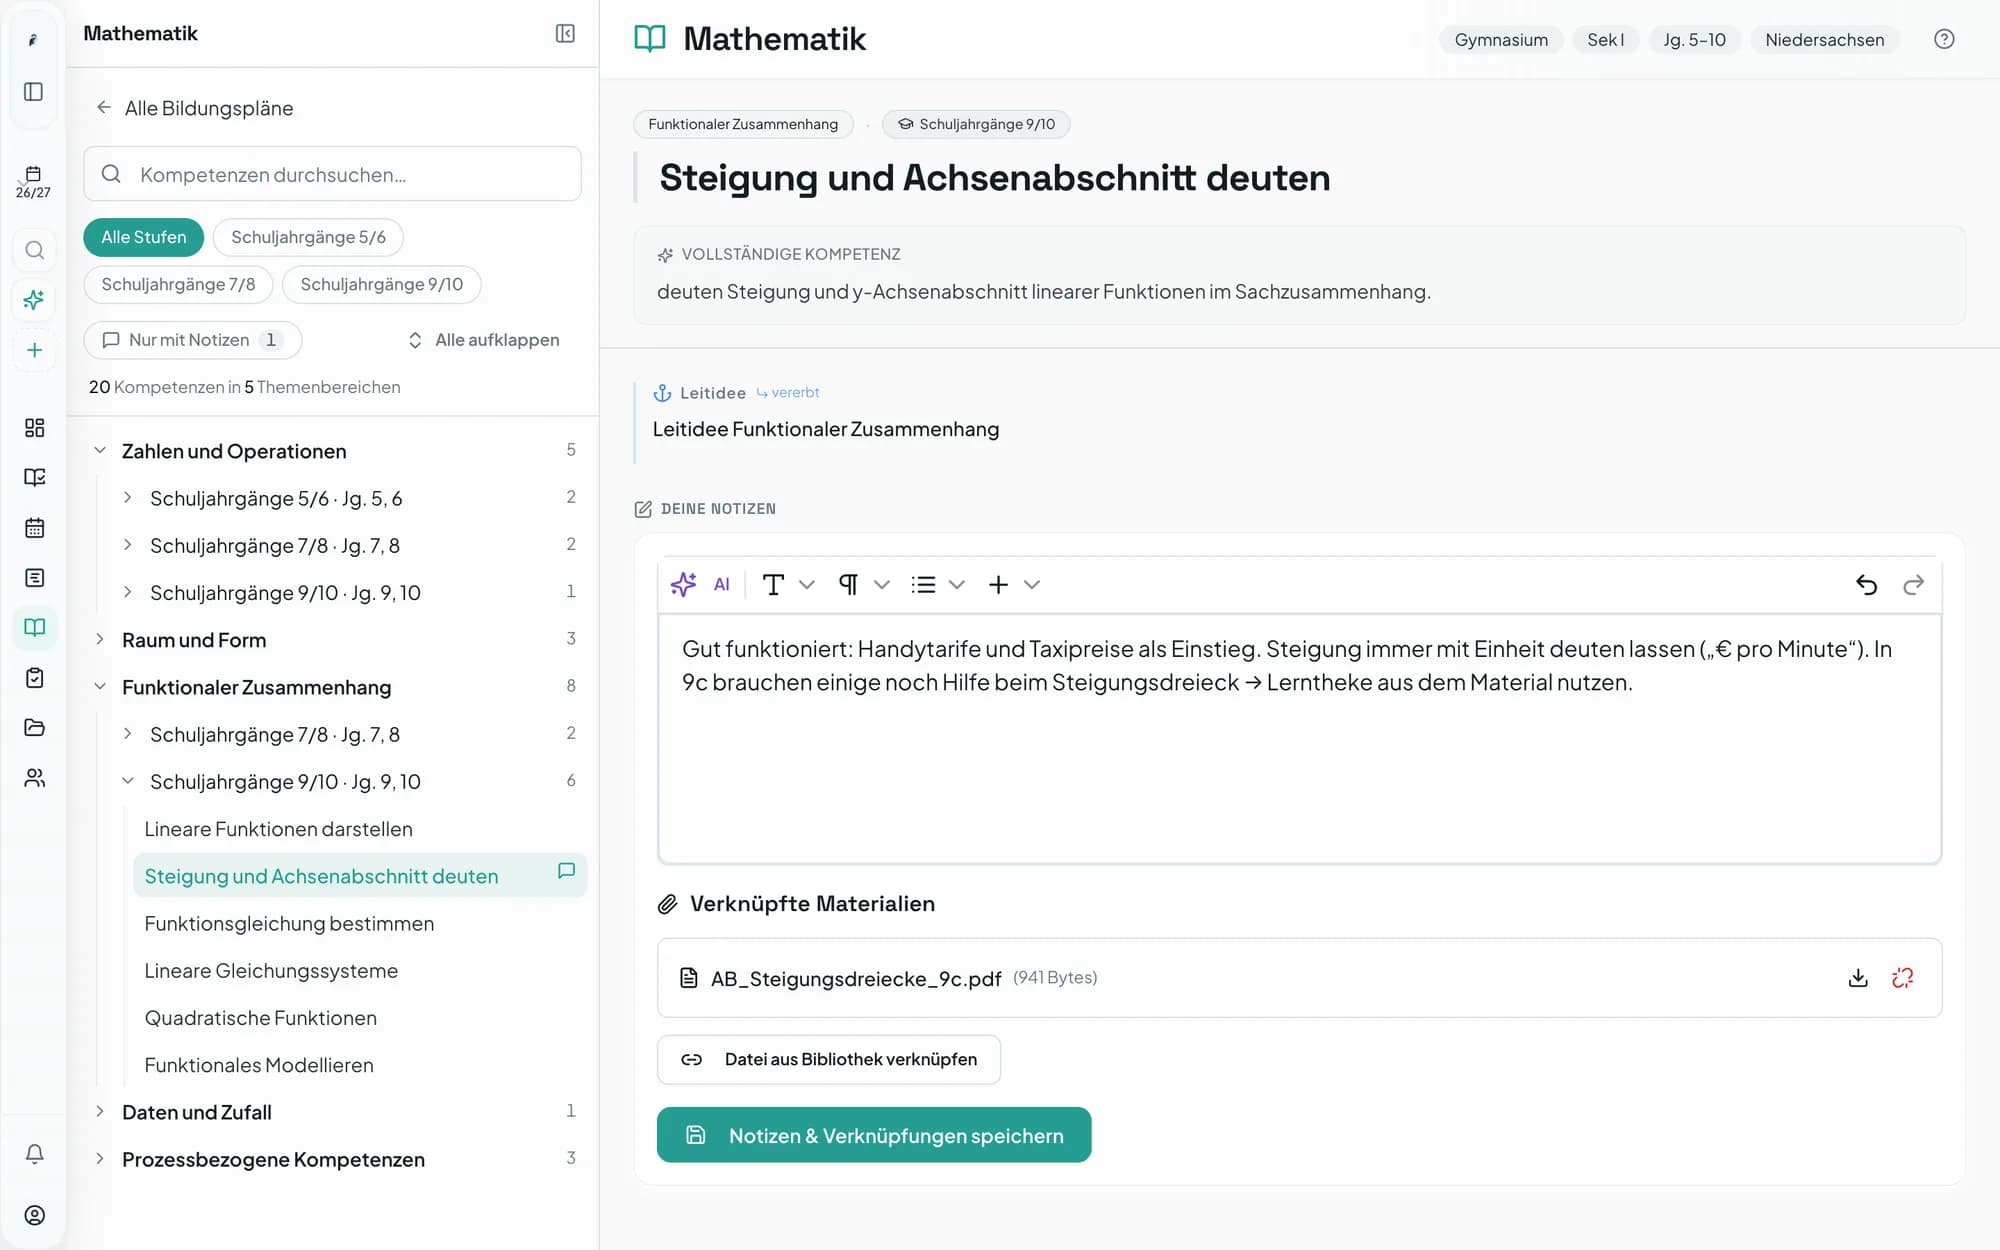The width and height of the screenshot is (2000, 1250).
Task: Click Datei aus Bibliothek verknüpfen
Action: tap(829, 1059)
